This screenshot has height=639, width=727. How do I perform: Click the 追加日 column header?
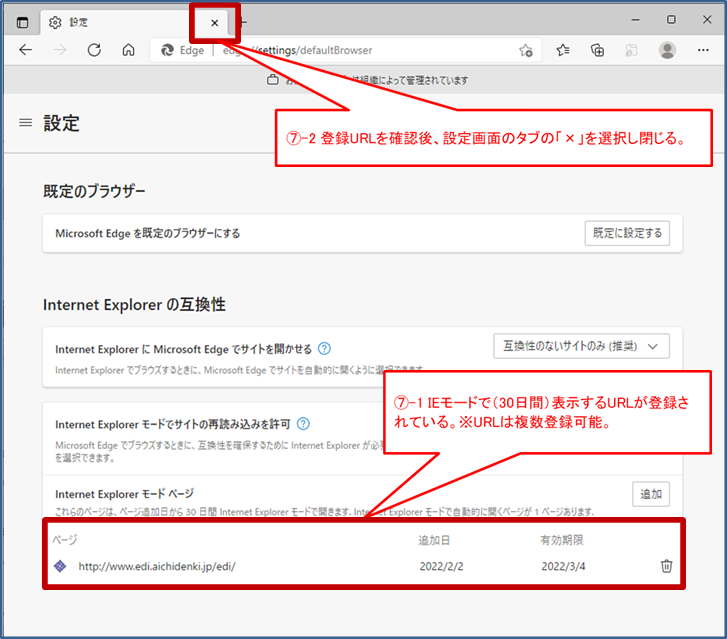coord(434,540)
